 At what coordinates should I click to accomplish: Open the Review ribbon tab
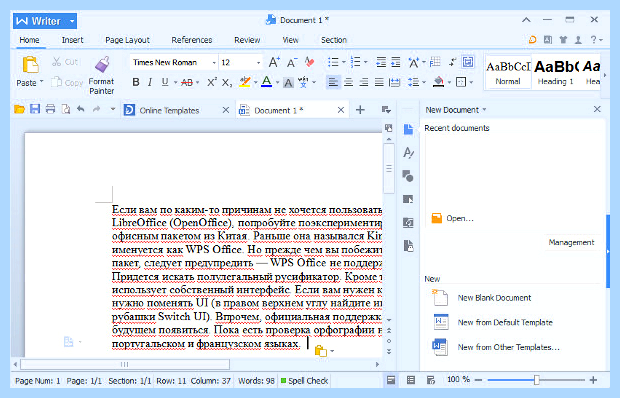[x=247, y=40]
